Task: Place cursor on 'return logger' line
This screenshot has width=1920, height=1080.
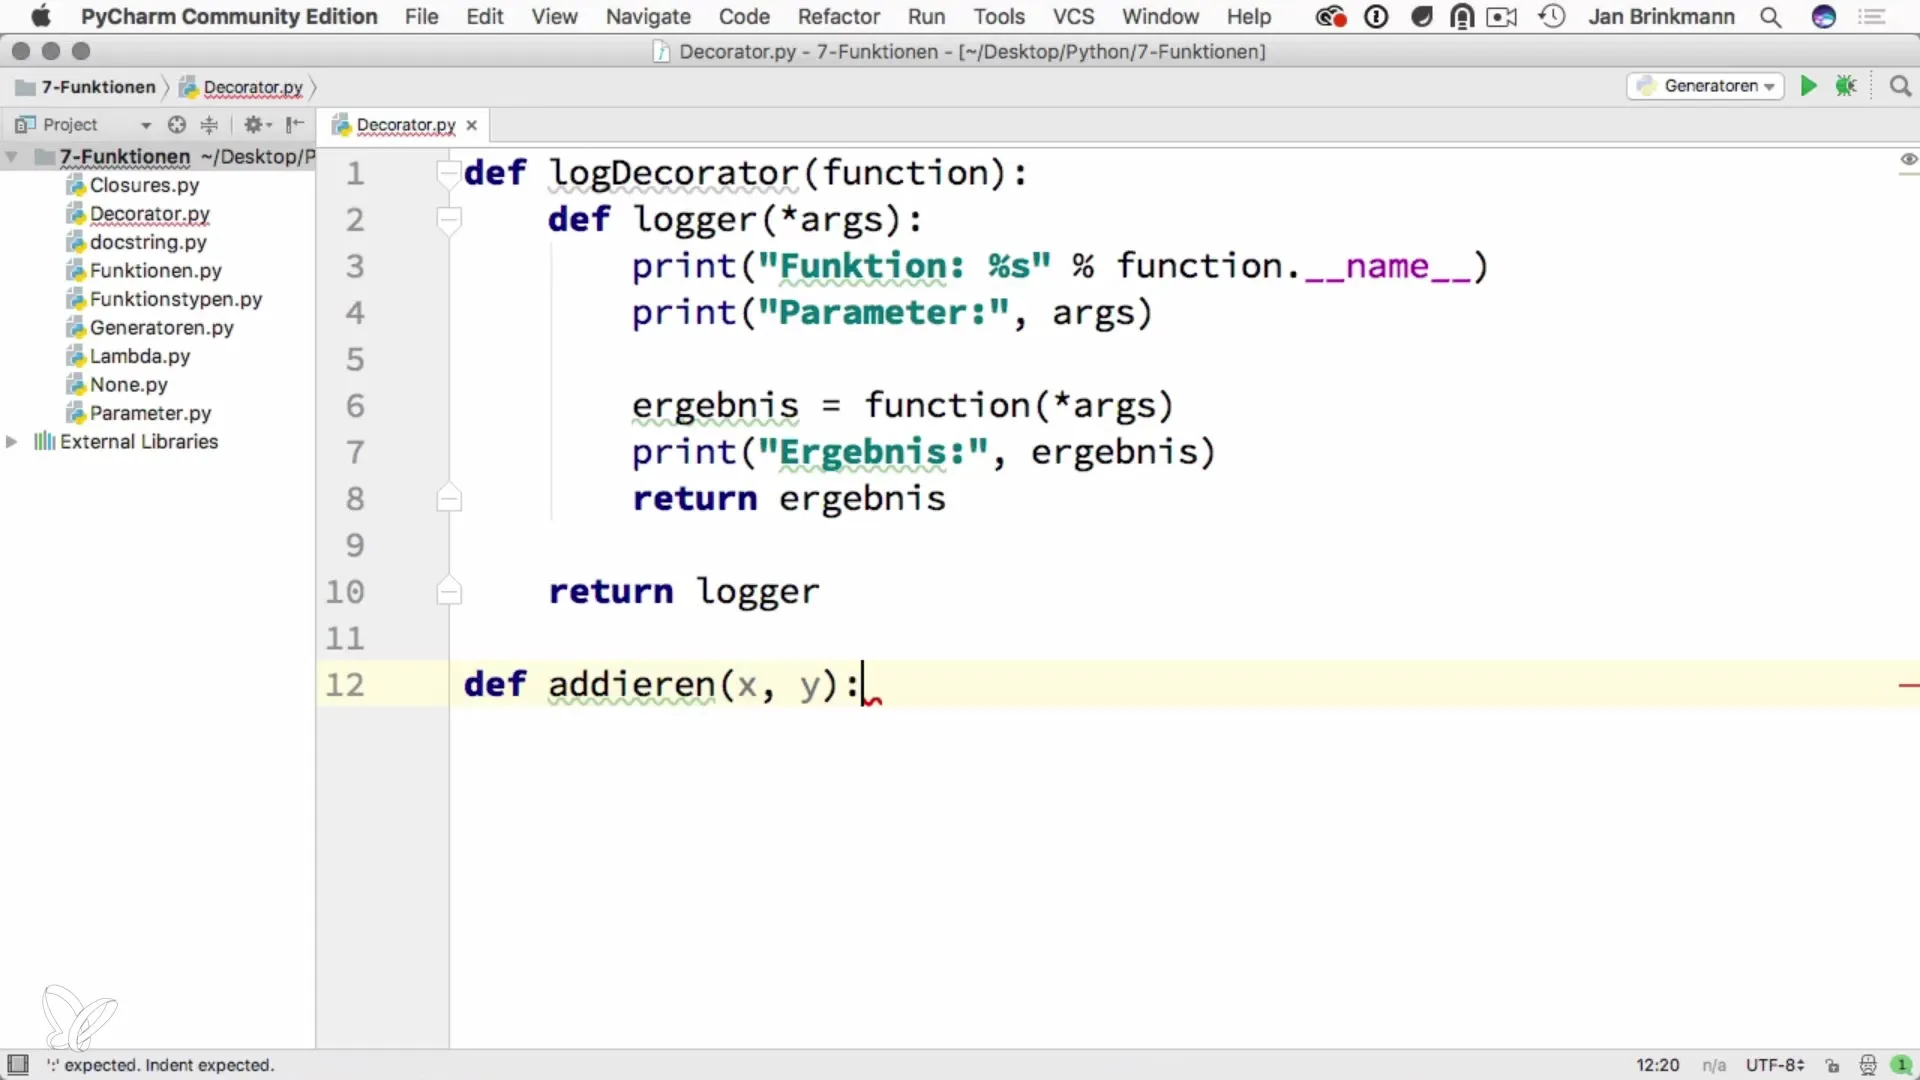Action: pos(684,591)
